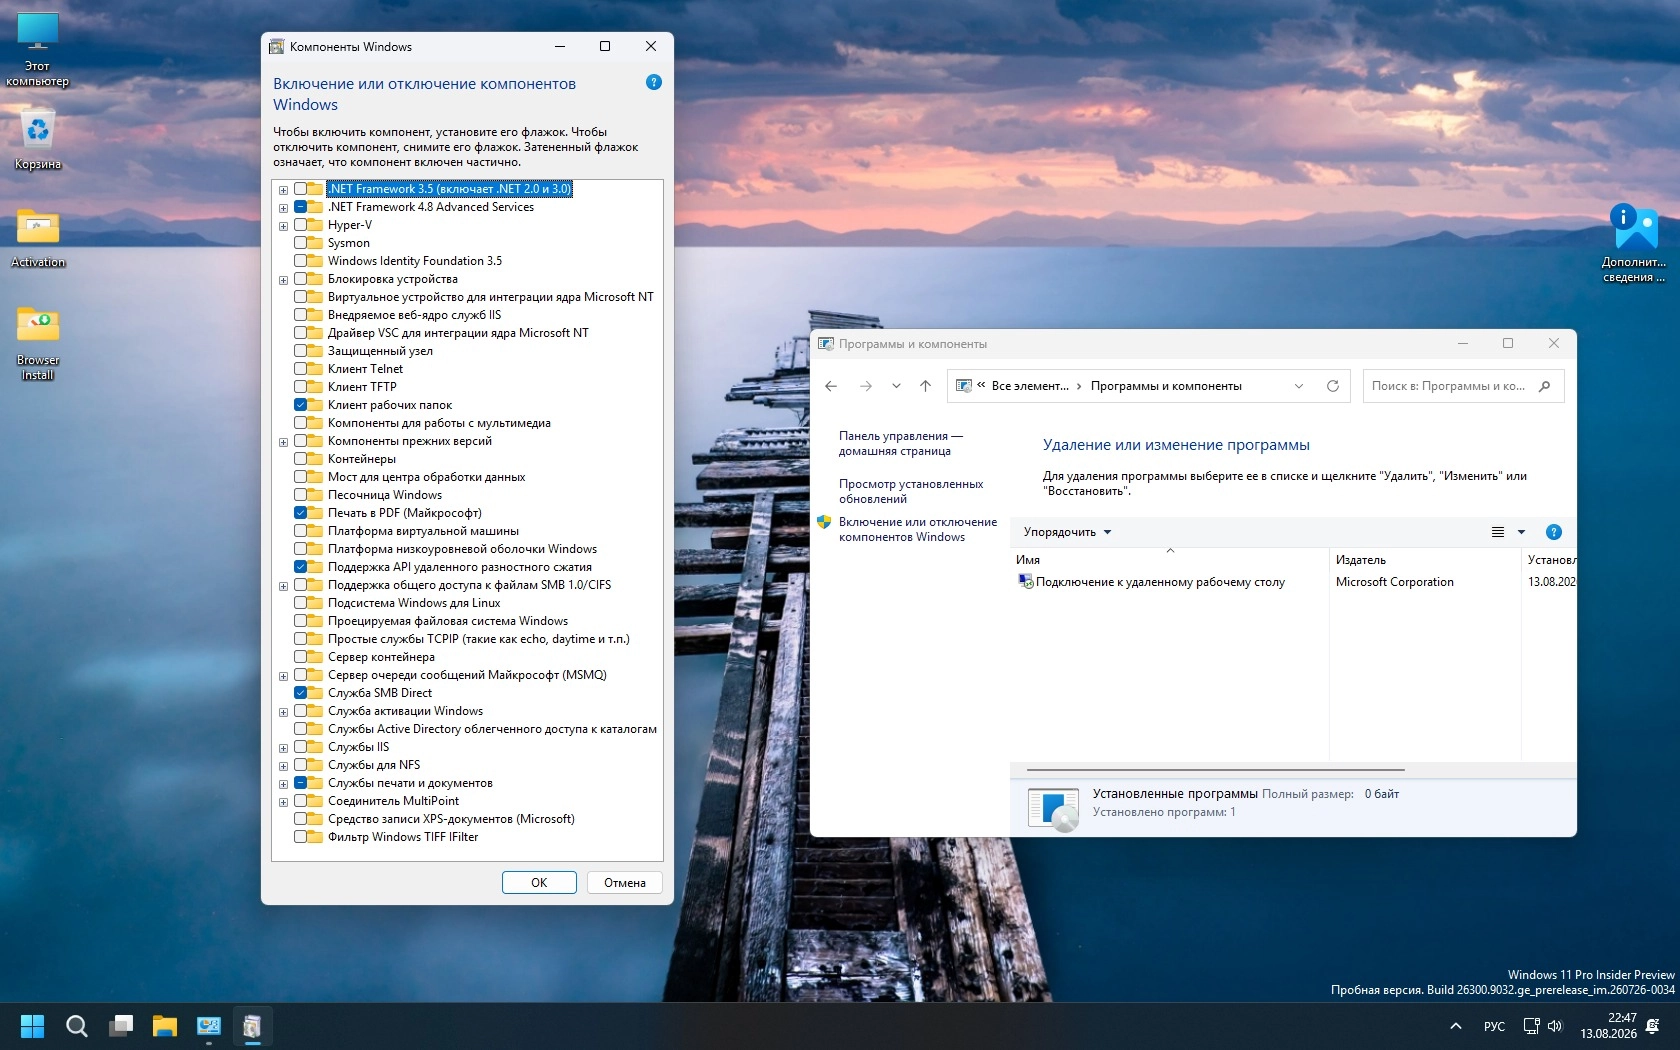
Task: Toggle the Hyper-V checkbox
Action: (301, 225)
